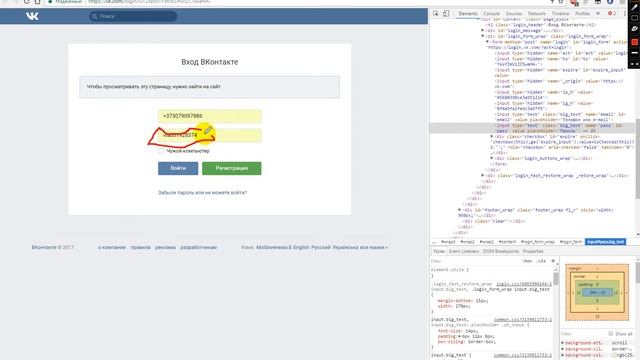The height and width of the screenshot is (360, 640).
Task: Click the green 'Регистрация' button
Action: [x=231, y=168]
